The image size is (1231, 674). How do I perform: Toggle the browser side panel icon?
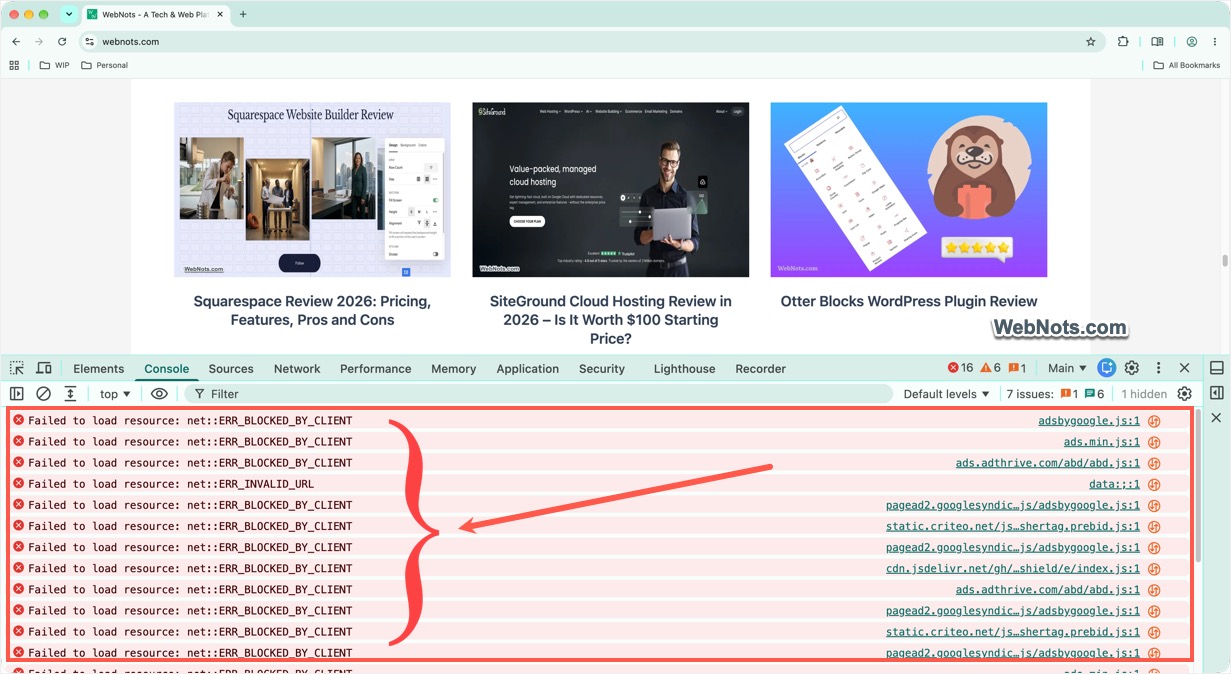[1157, 42]
